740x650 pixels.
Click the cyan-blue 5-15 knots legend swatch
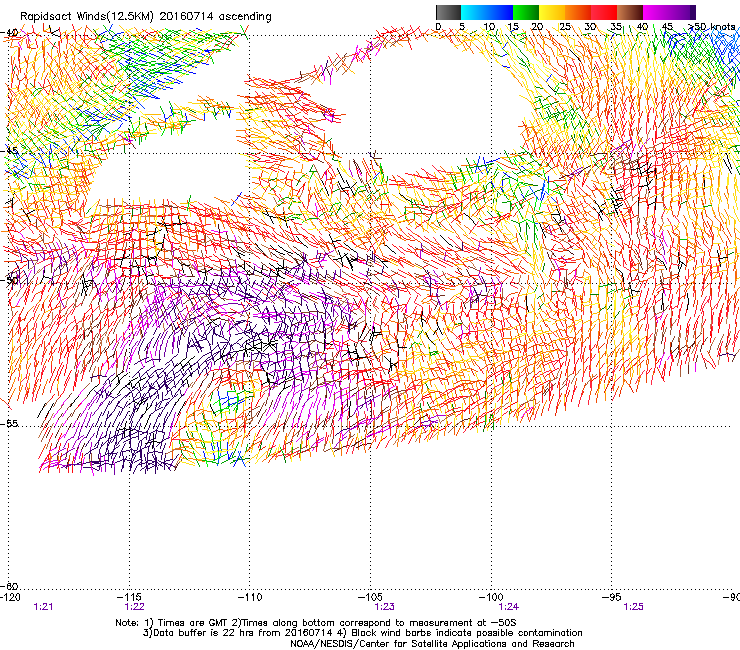click(x=487, y=12)
